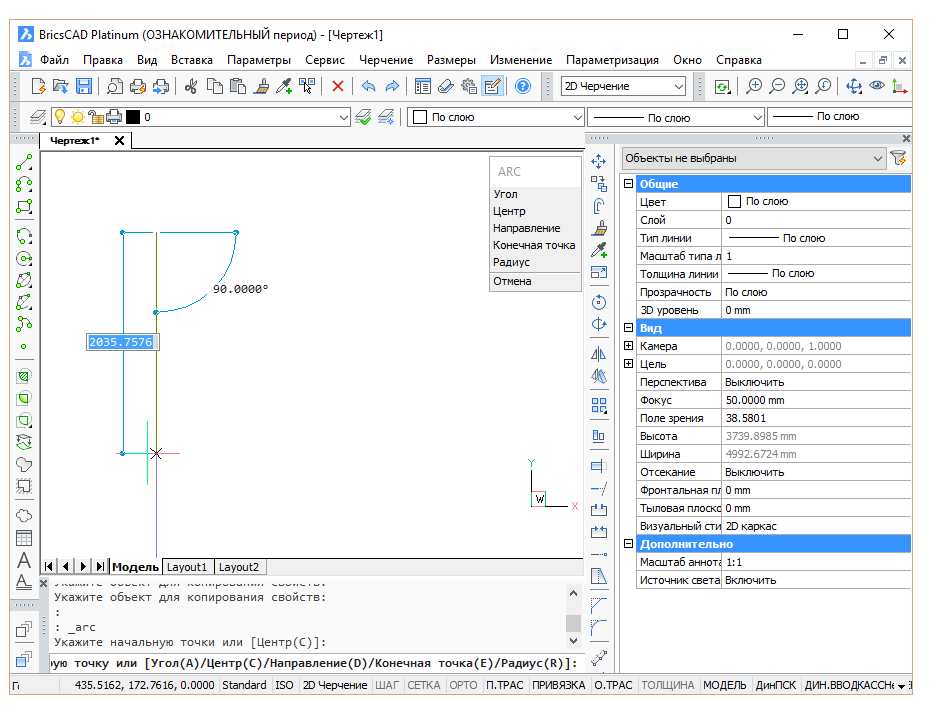Switch to the Layout1 tab
This screenshot has height=719, width=944.
[x=187, y=566]
